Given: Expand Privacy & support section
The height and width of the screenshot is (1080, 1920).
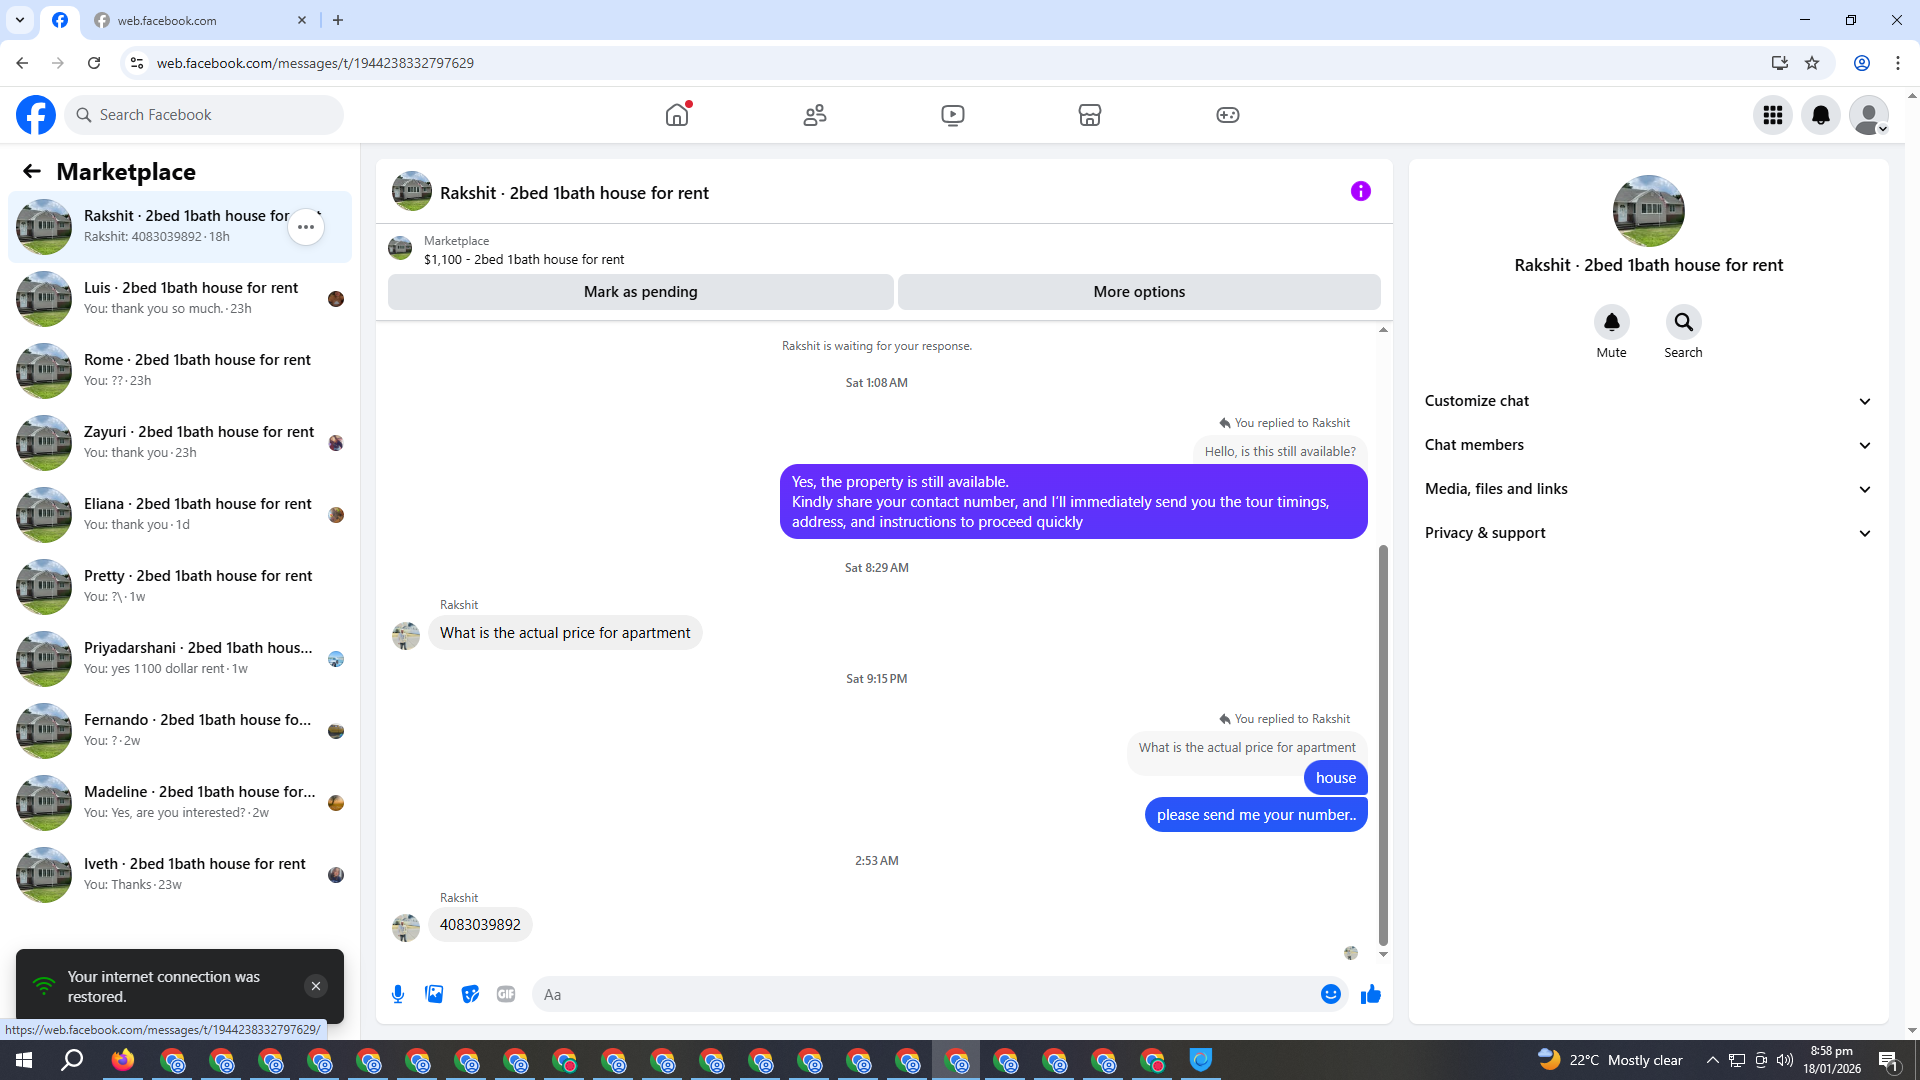Looking at the screenshot, I should click(1647, 533).
